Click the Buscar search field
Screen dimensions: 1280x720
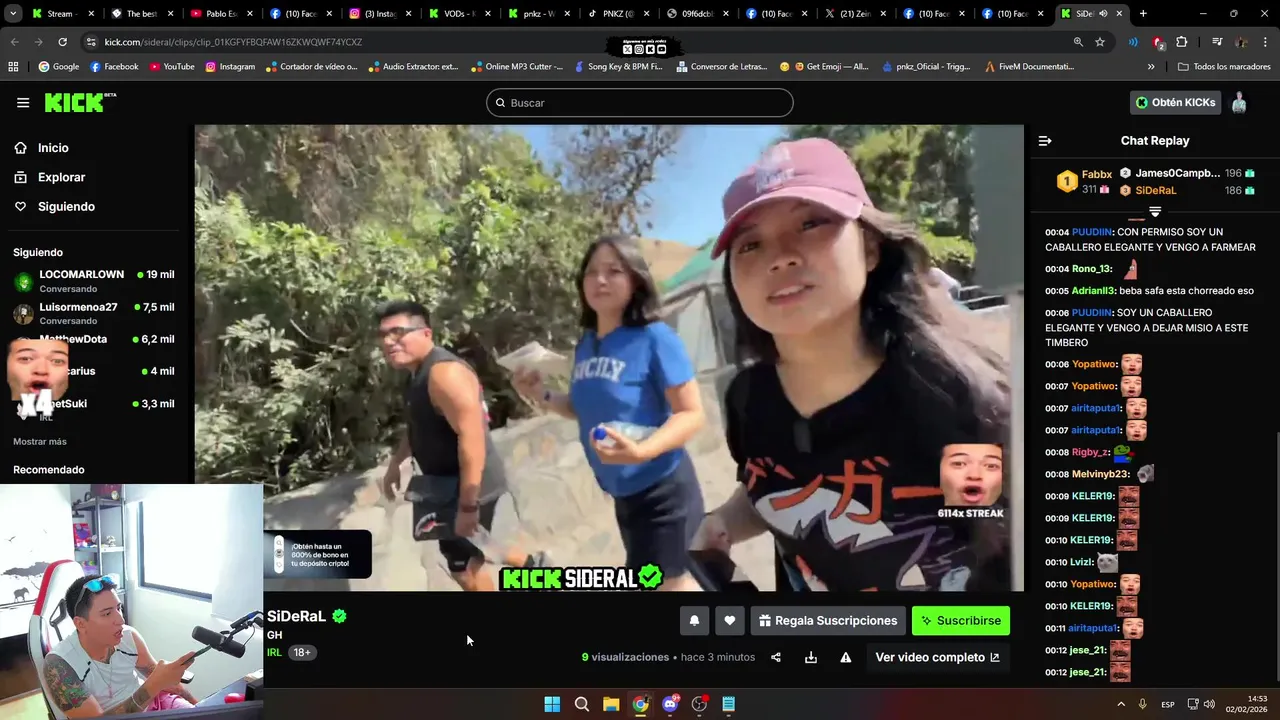coord(640,103)
